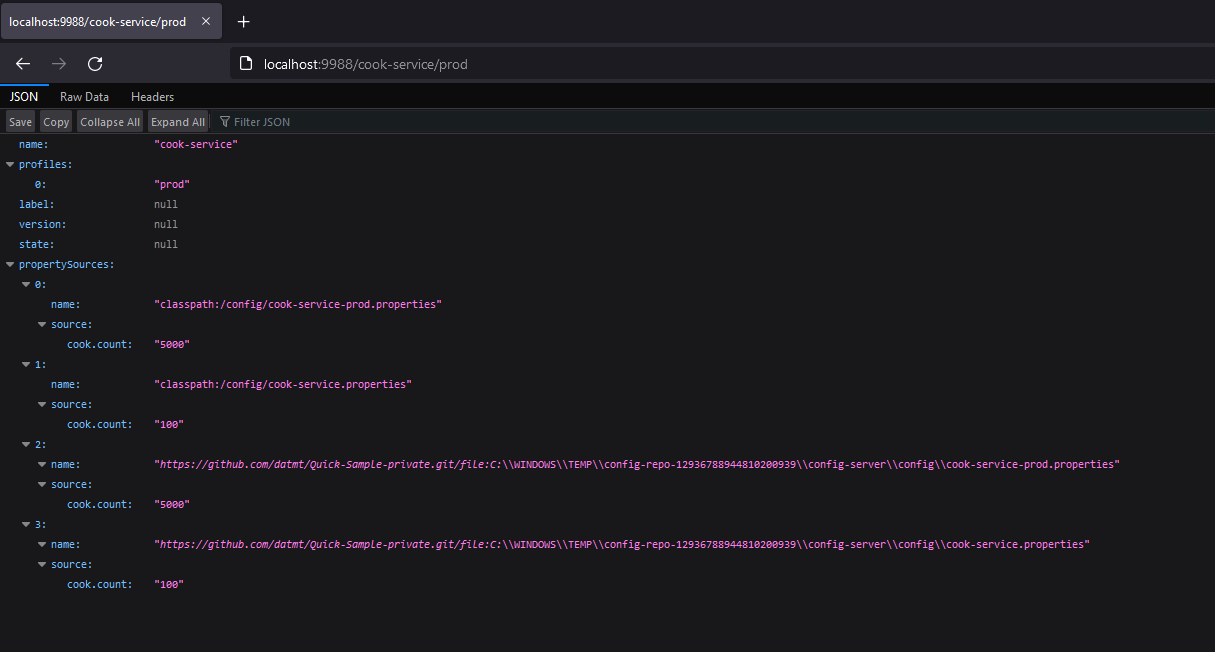Collapse the propertySources node
Screen dimensions: 1215x652
click(9, 263)
